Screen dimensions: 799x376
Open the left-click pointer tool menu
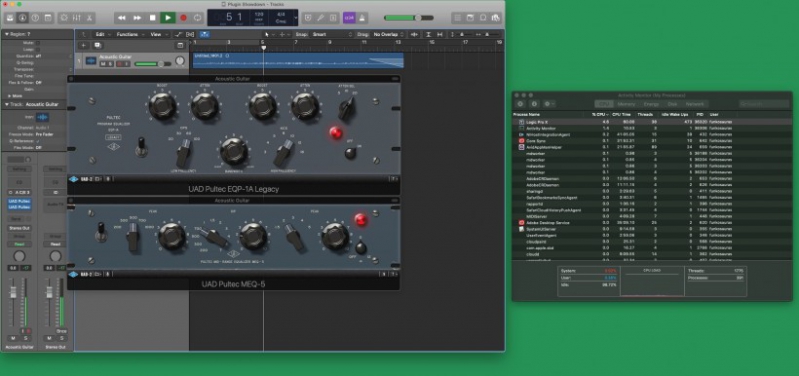269,34
